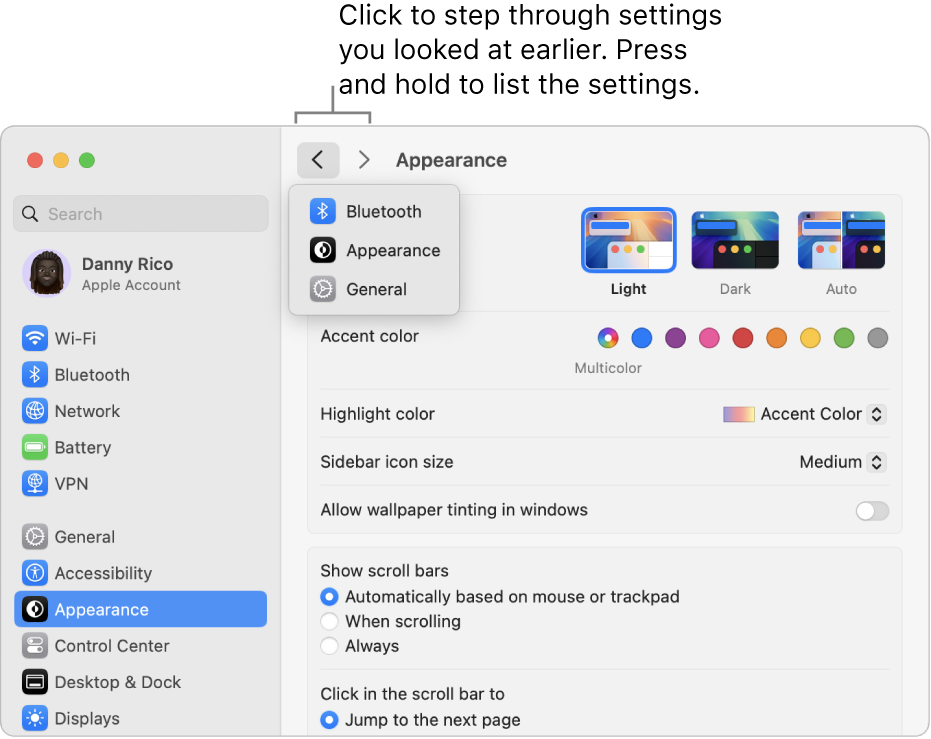Choose the Auto appearance thumbnail
Viewport: 931px width, 739px height.
coord(841,240)
